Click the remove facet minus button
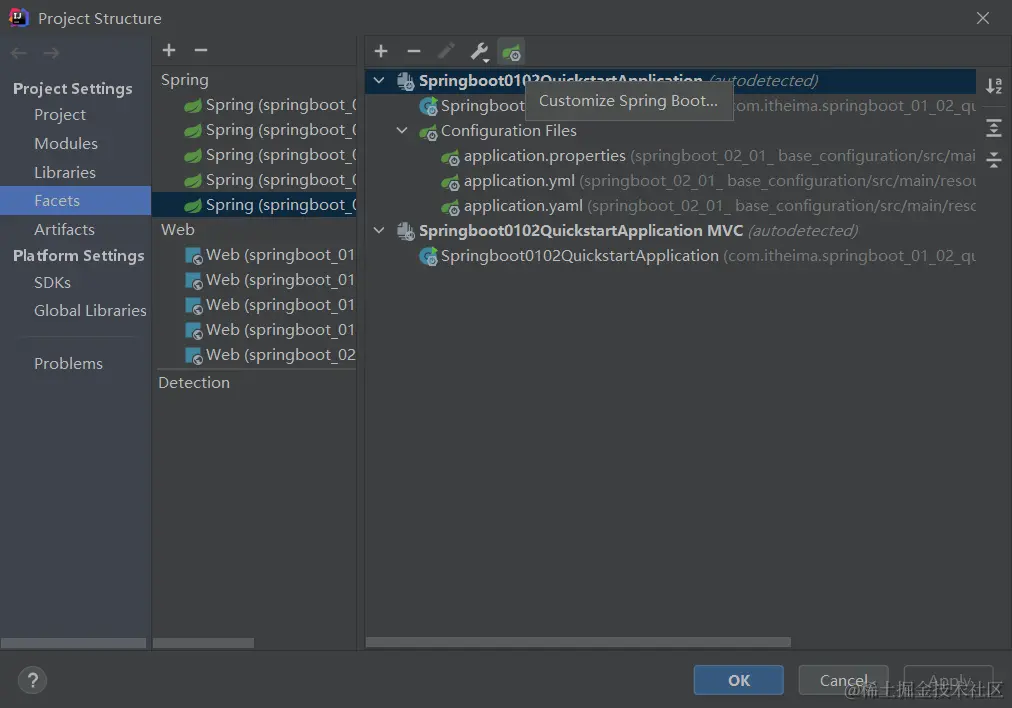 (201, 50)
